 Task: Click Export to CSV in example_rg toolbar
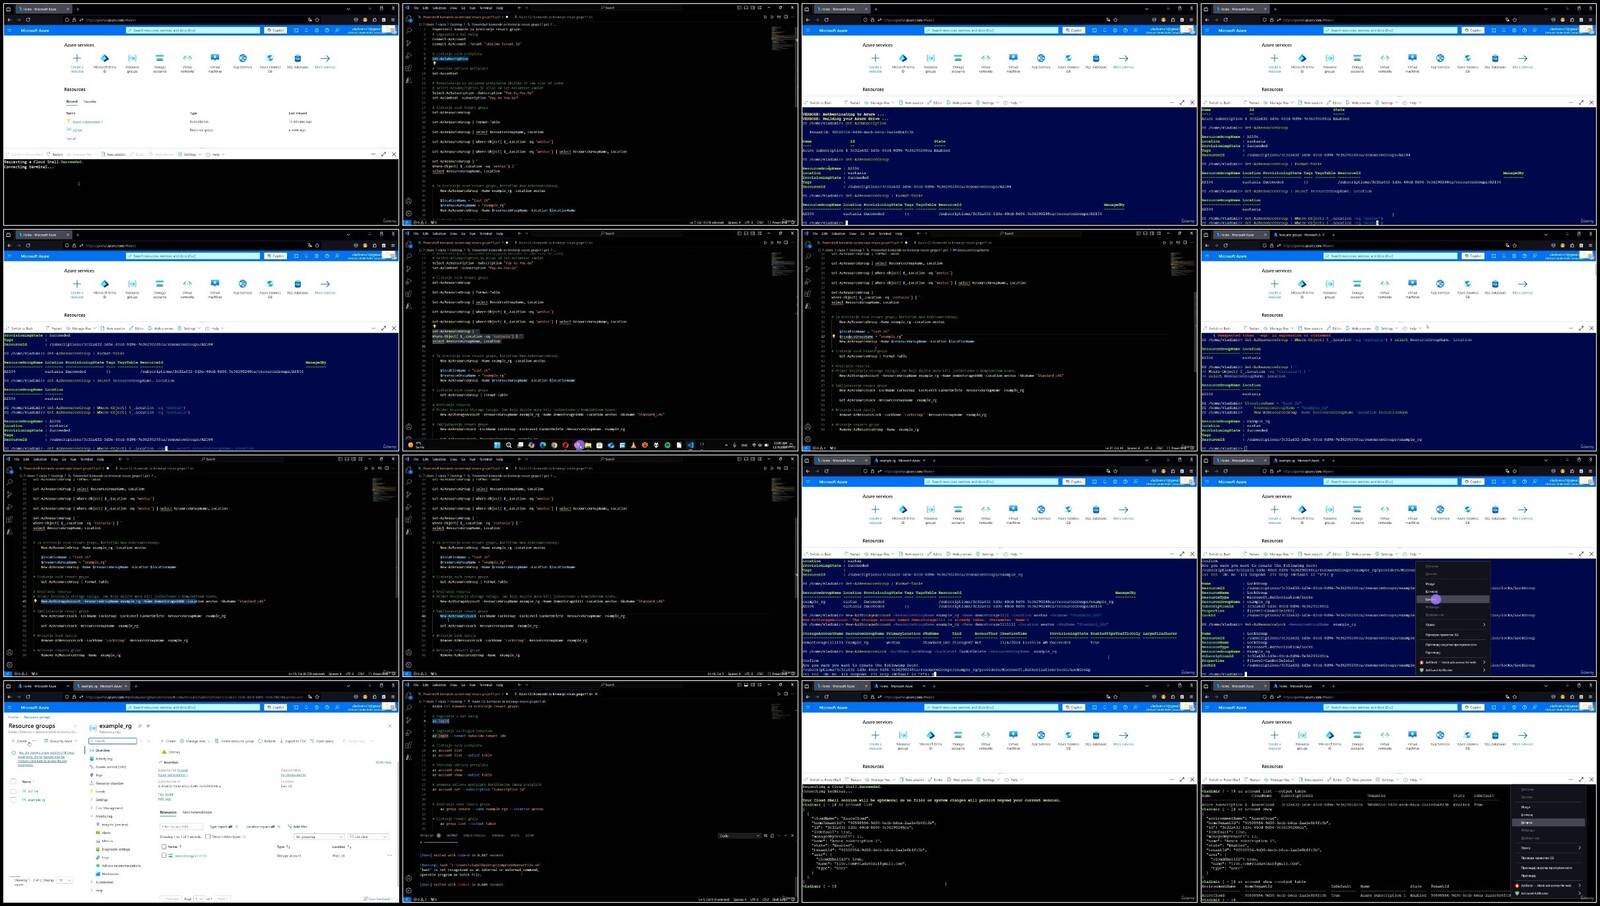point(293,741)
